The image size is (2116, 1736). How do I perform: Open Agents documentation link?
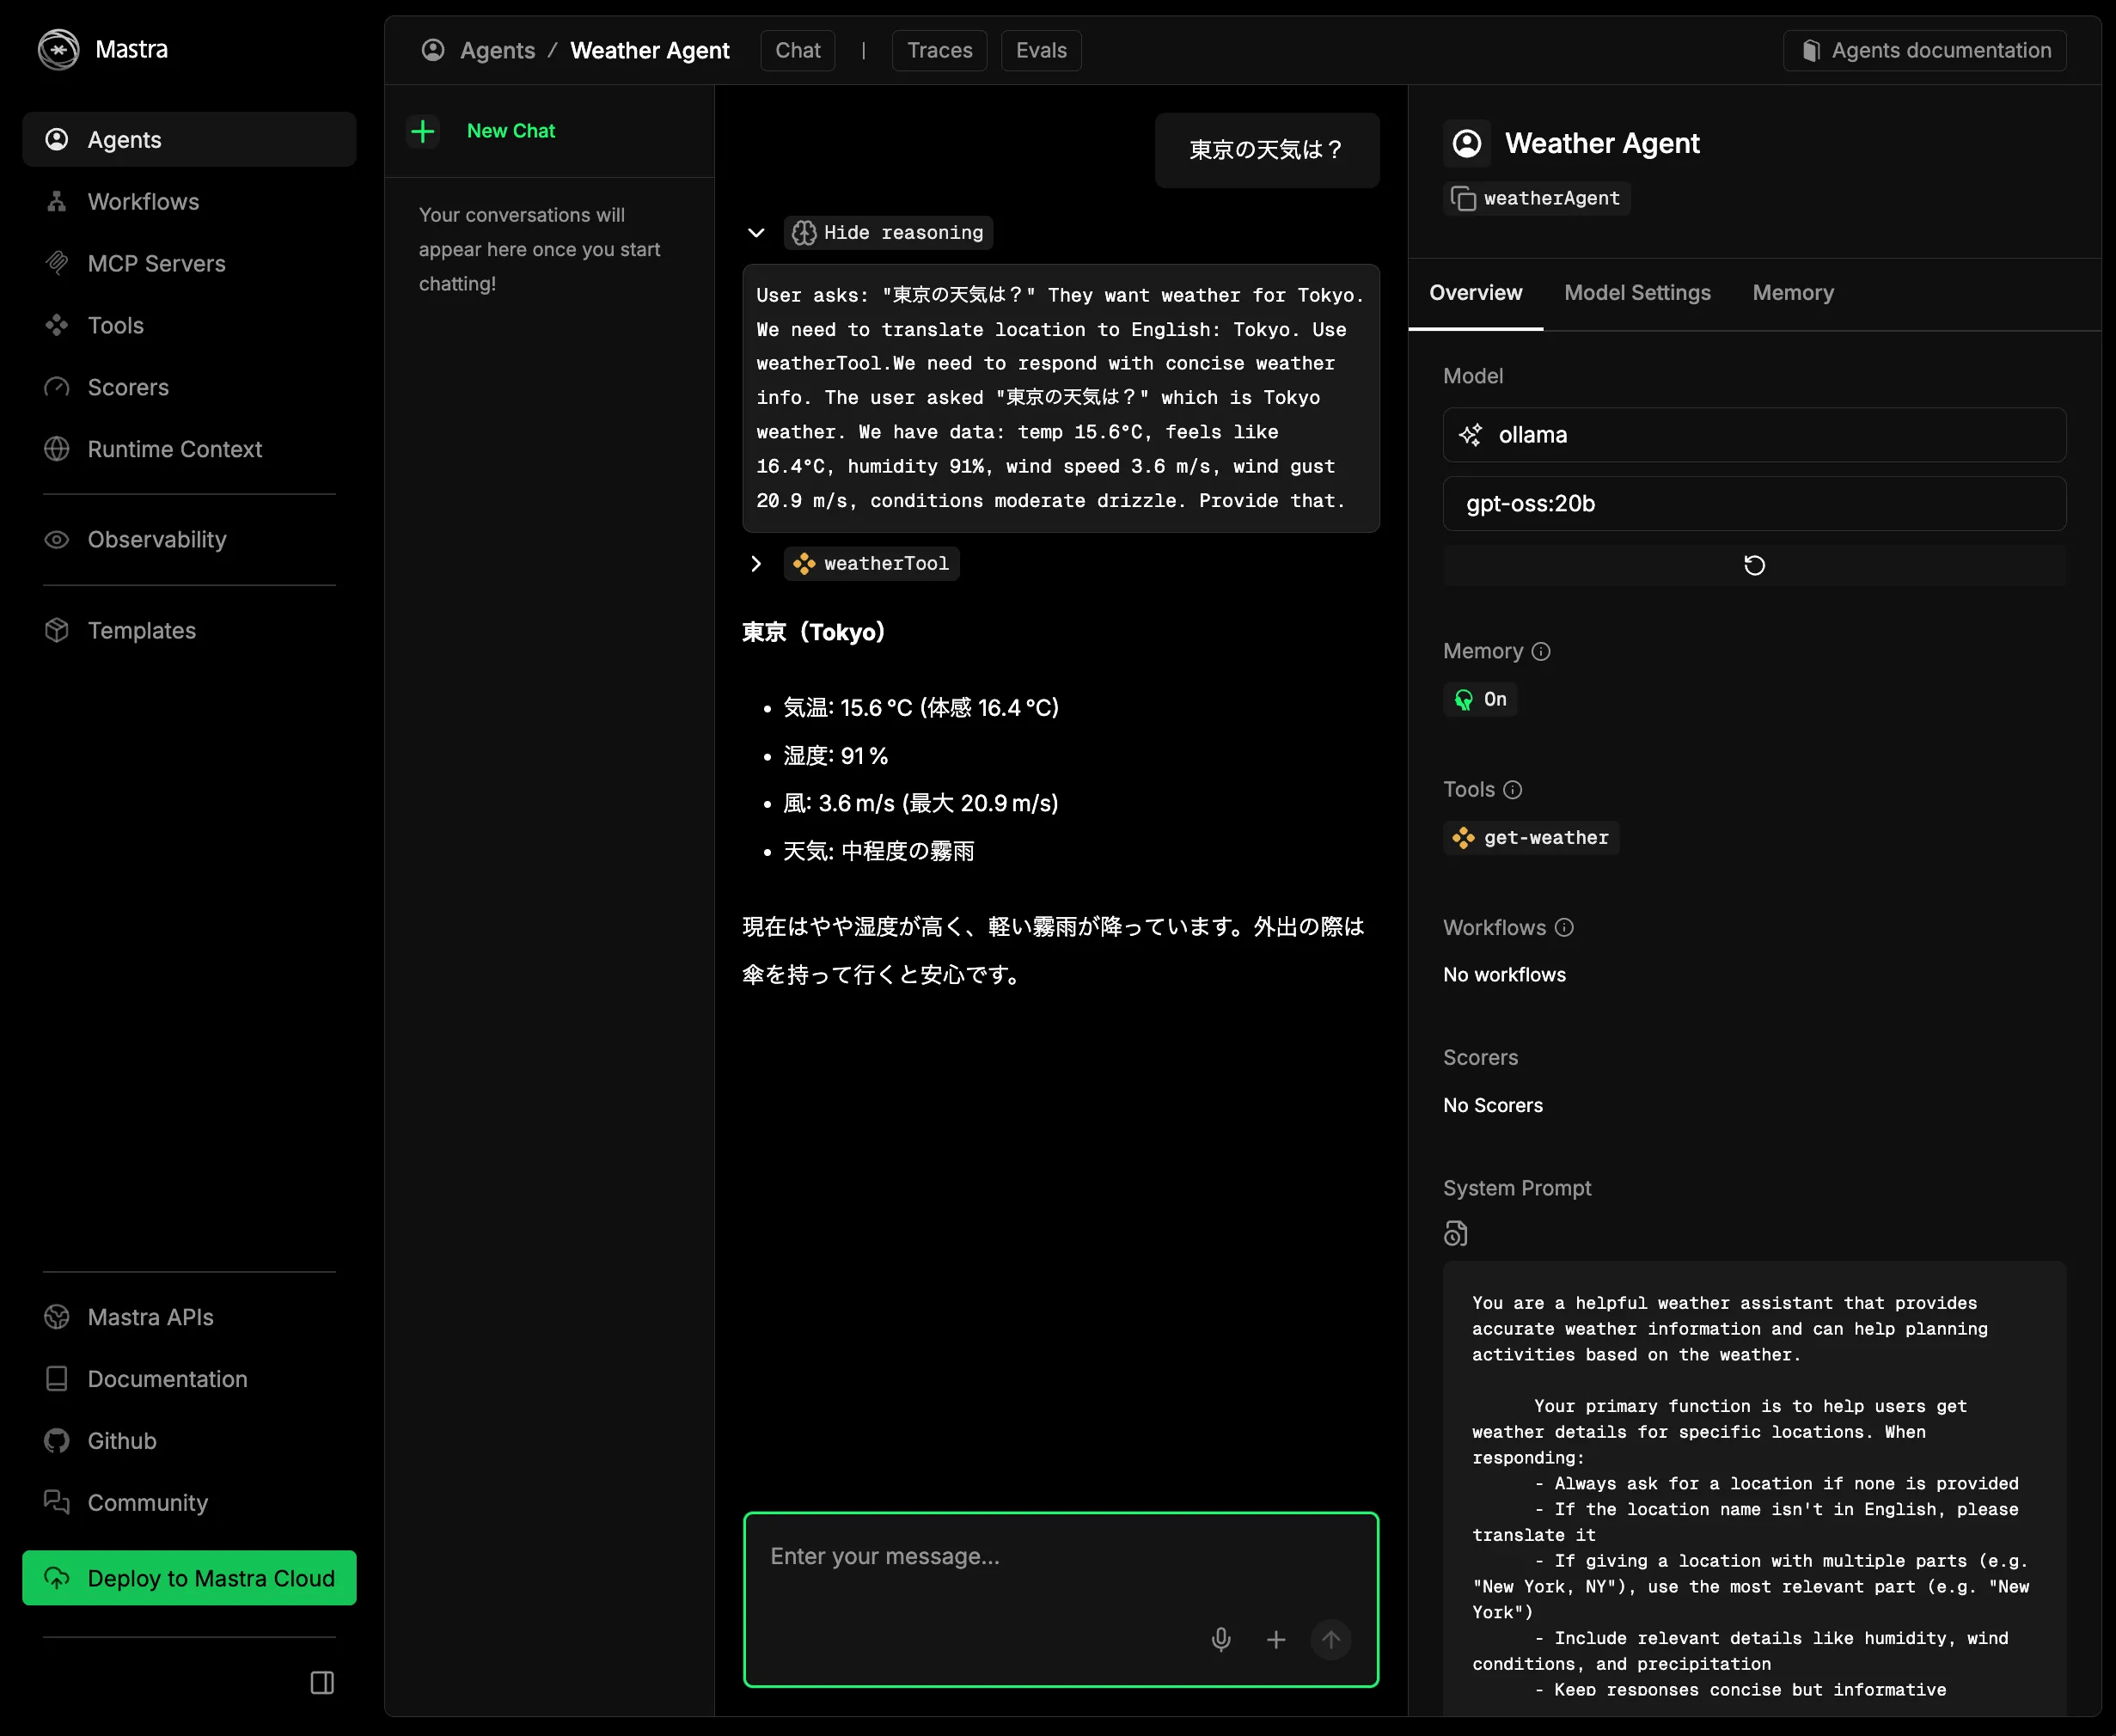(x=1925, y=51)
